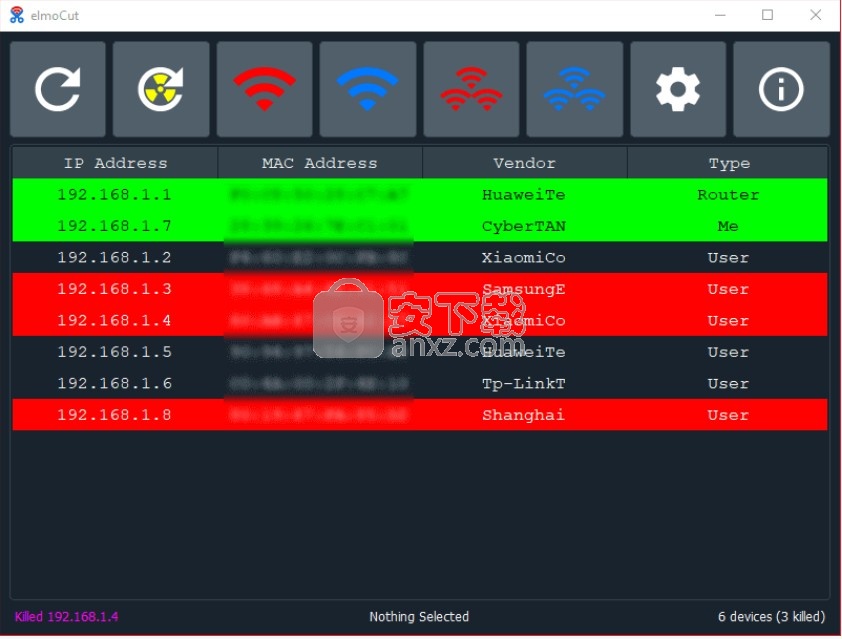Viewport: 842px width, 639px height.
Task: Select device 192.168.1.2
Action: (x=420, y=258)
